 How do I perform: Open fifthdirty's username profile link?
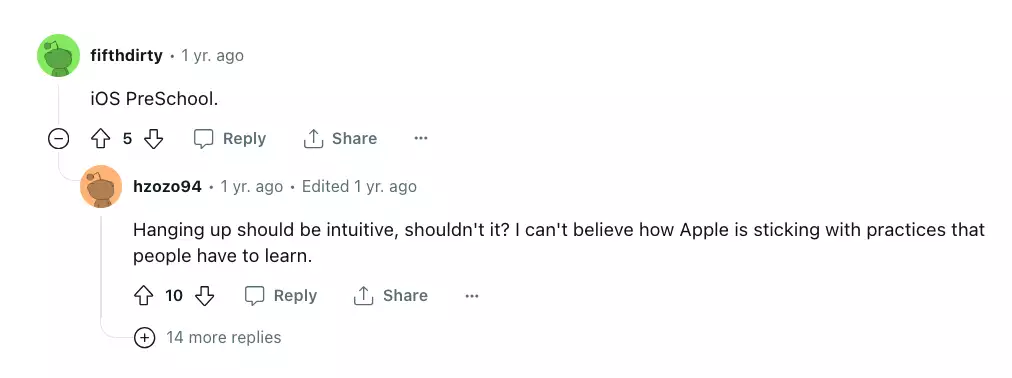(x=126, y=55)
